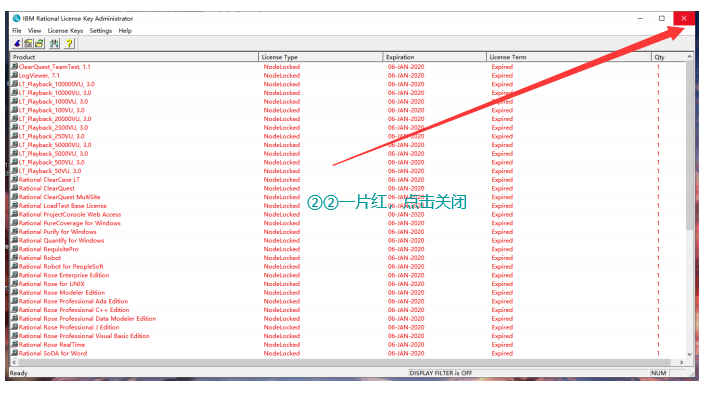Select the Rational Robot row
This screenshot has width=706, height=398.
click(x=348, y=258)
